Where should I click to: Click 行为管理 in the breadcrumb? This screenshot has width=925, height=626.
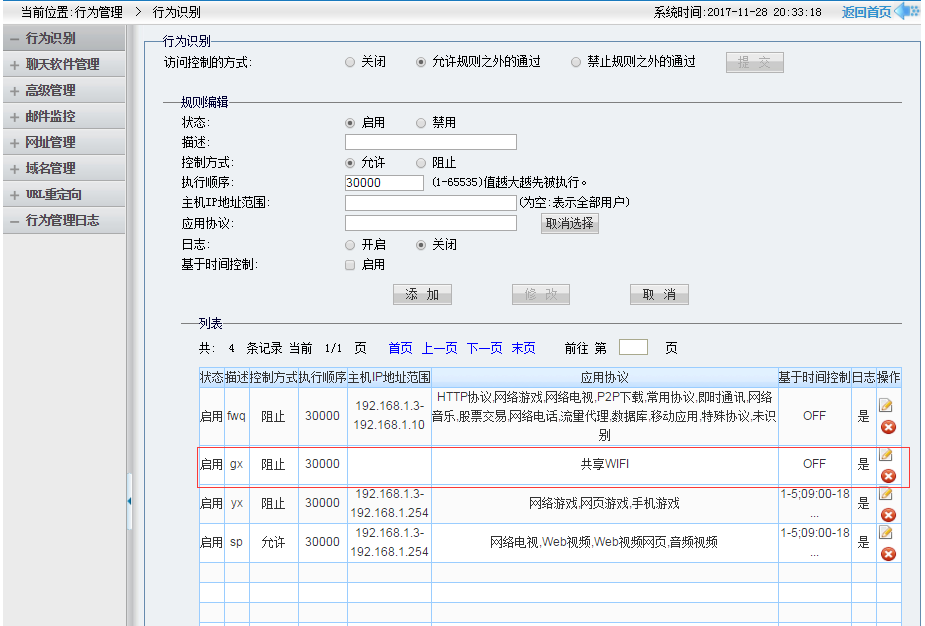pos(99,12)
